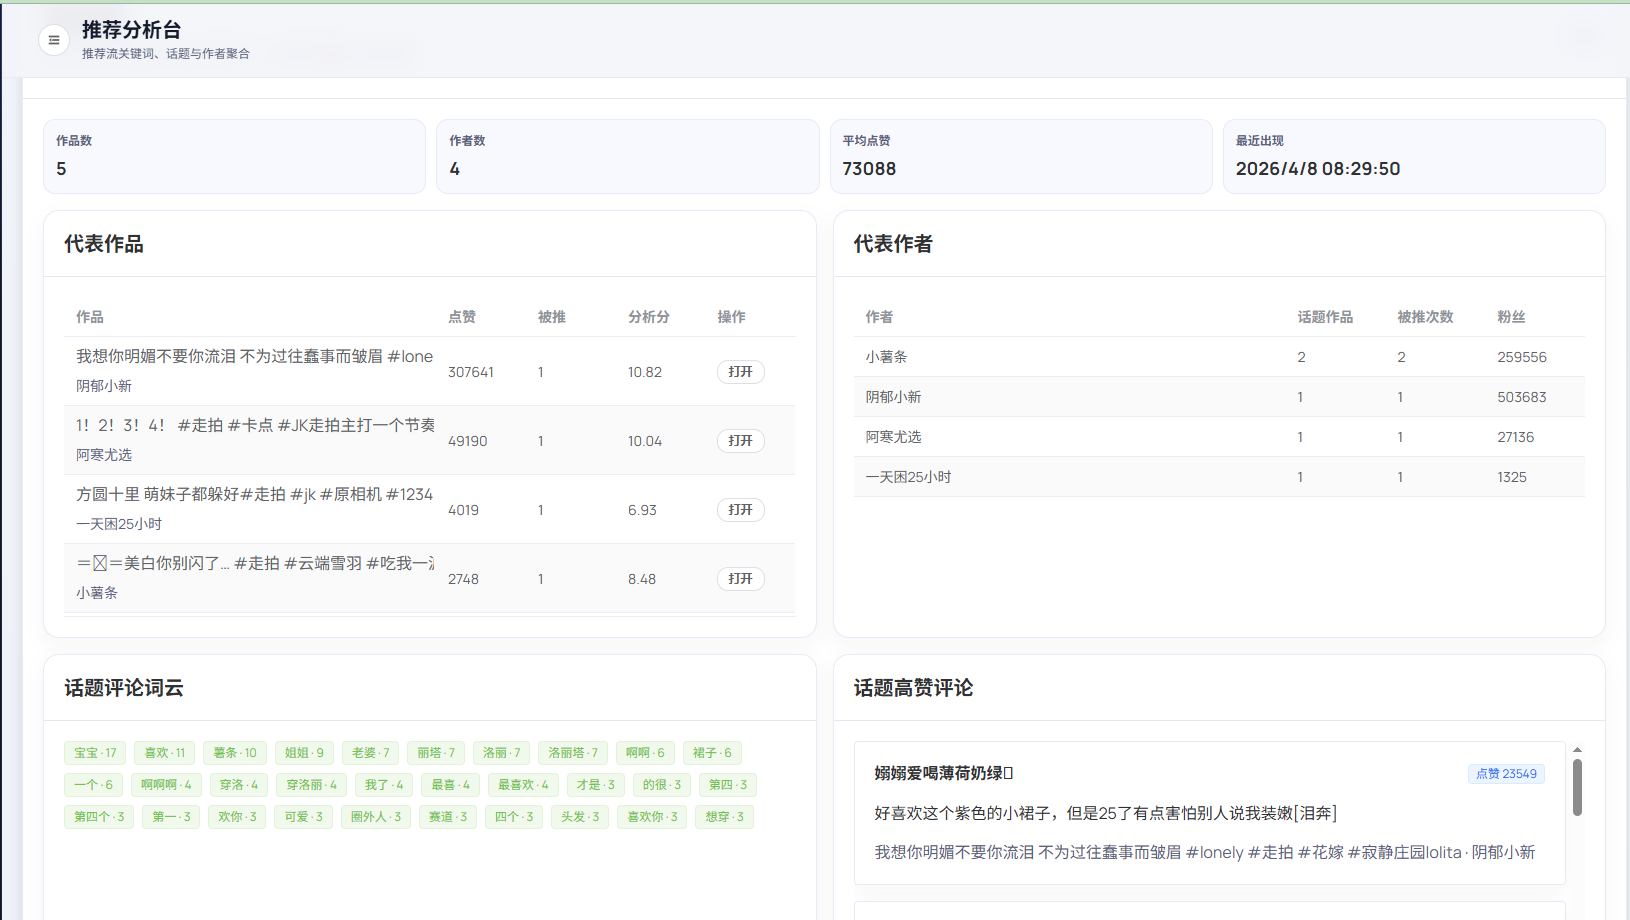Click the 姐姐·9 word tag
1630x920 pixels.
[x=304, y=753]
